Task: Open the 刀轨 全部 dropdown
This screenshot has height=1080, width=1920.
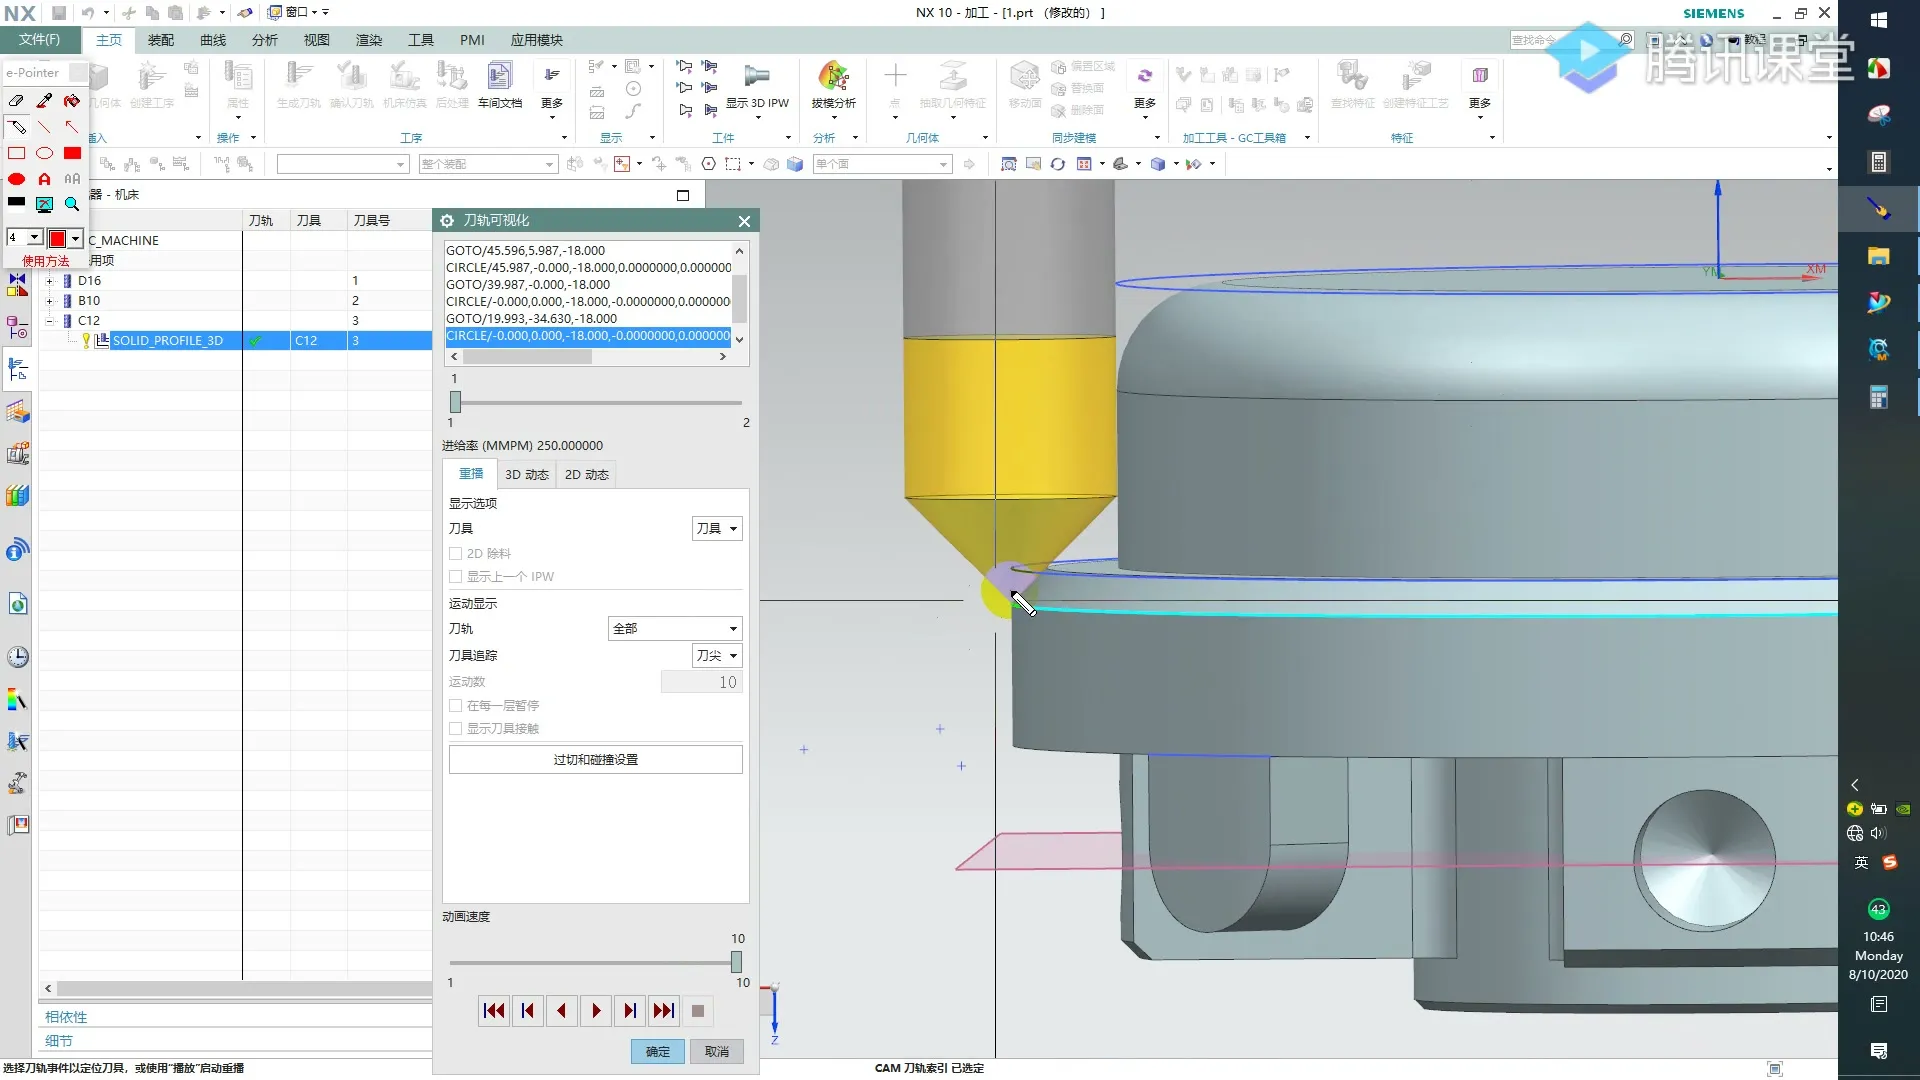Action: [675, 628]
